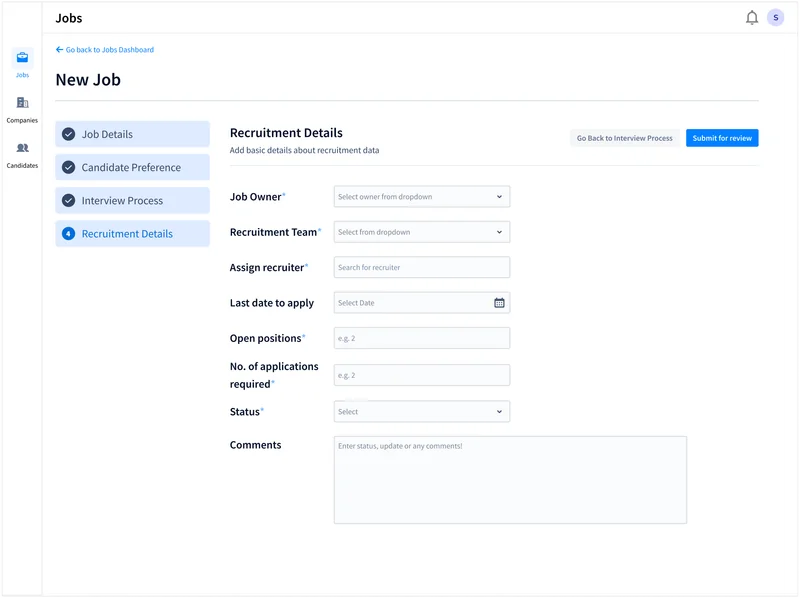Screen dimensions: 800x598
Task: Open notifications bell
Action: click(752, 18)
